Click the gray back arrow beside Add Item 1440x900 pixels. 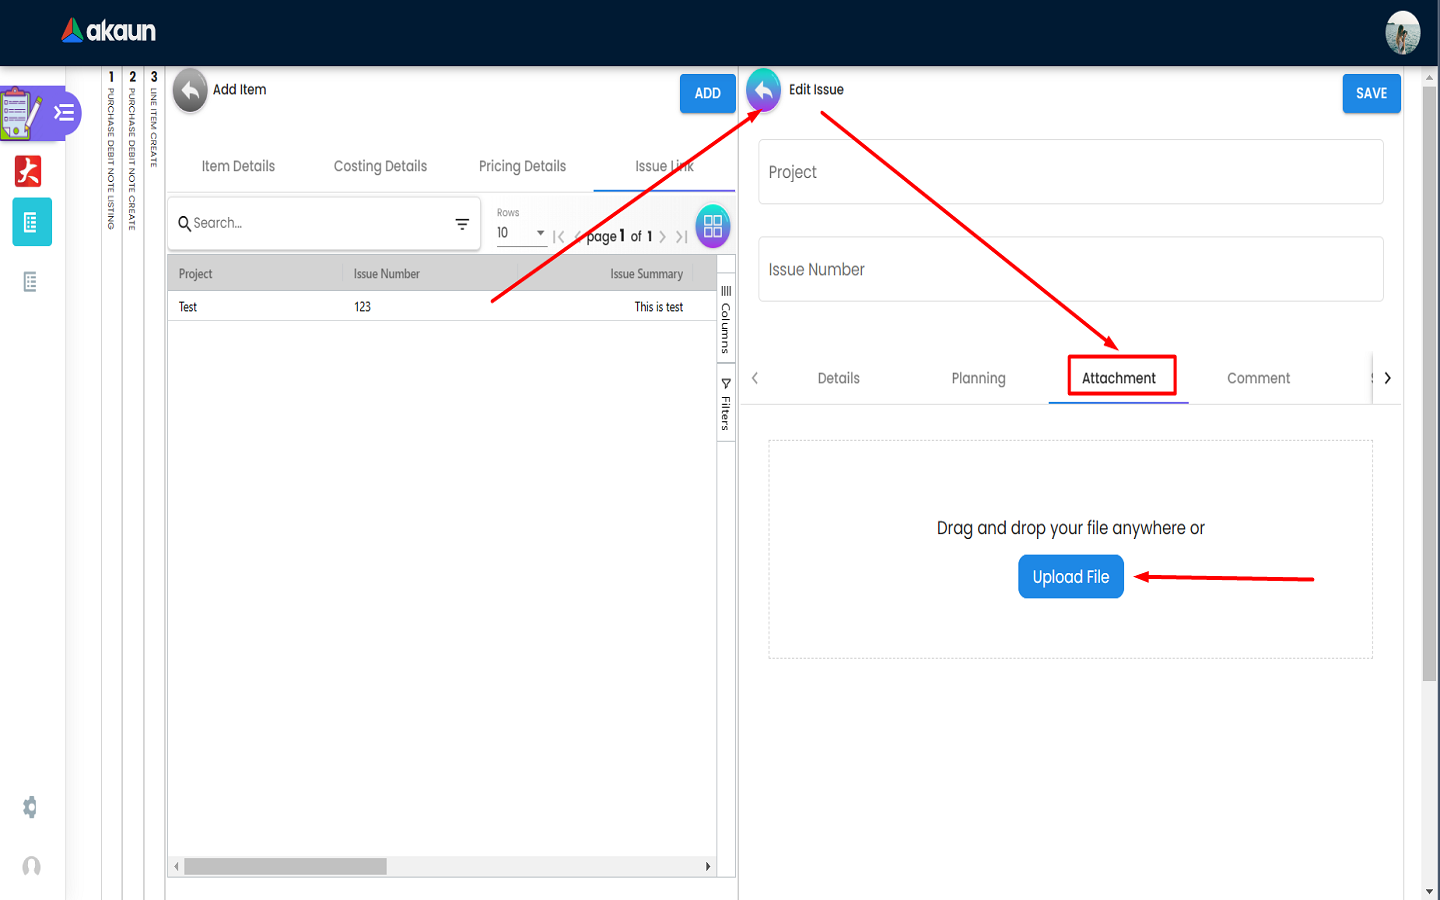coord(190,91)
